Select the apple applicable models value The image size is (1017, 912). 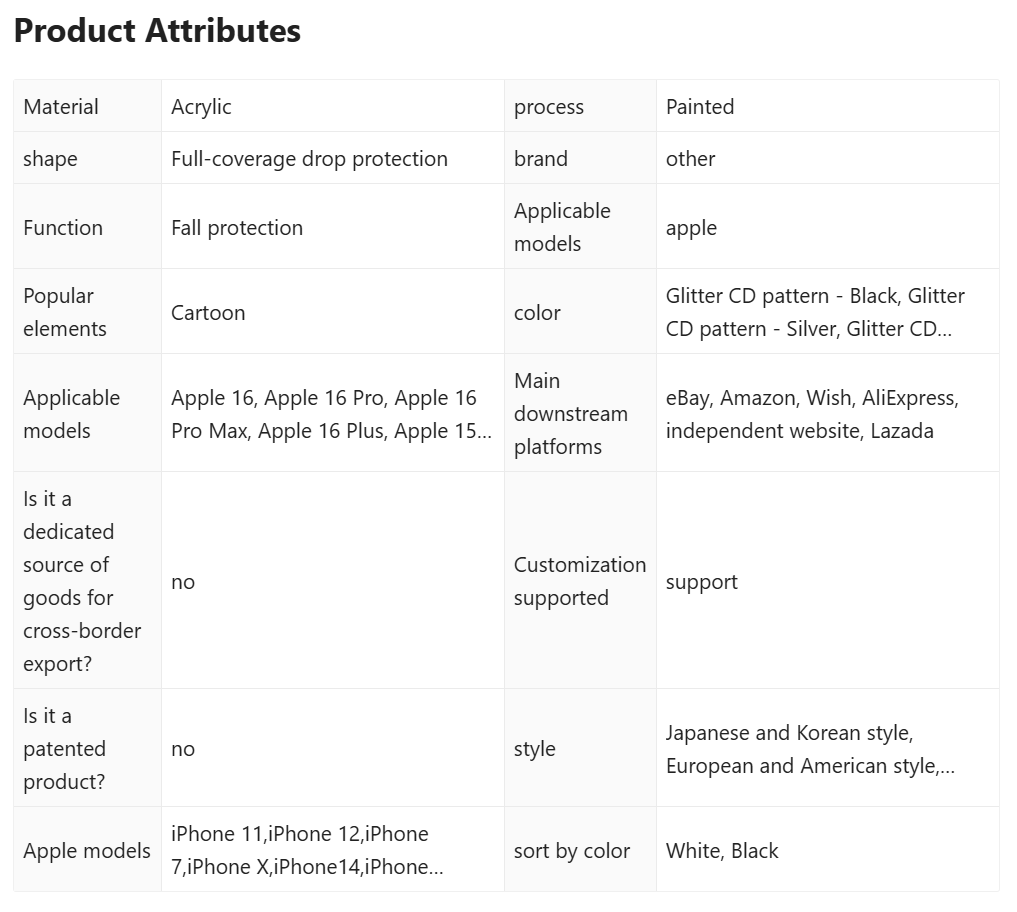[x=691, y=228]
